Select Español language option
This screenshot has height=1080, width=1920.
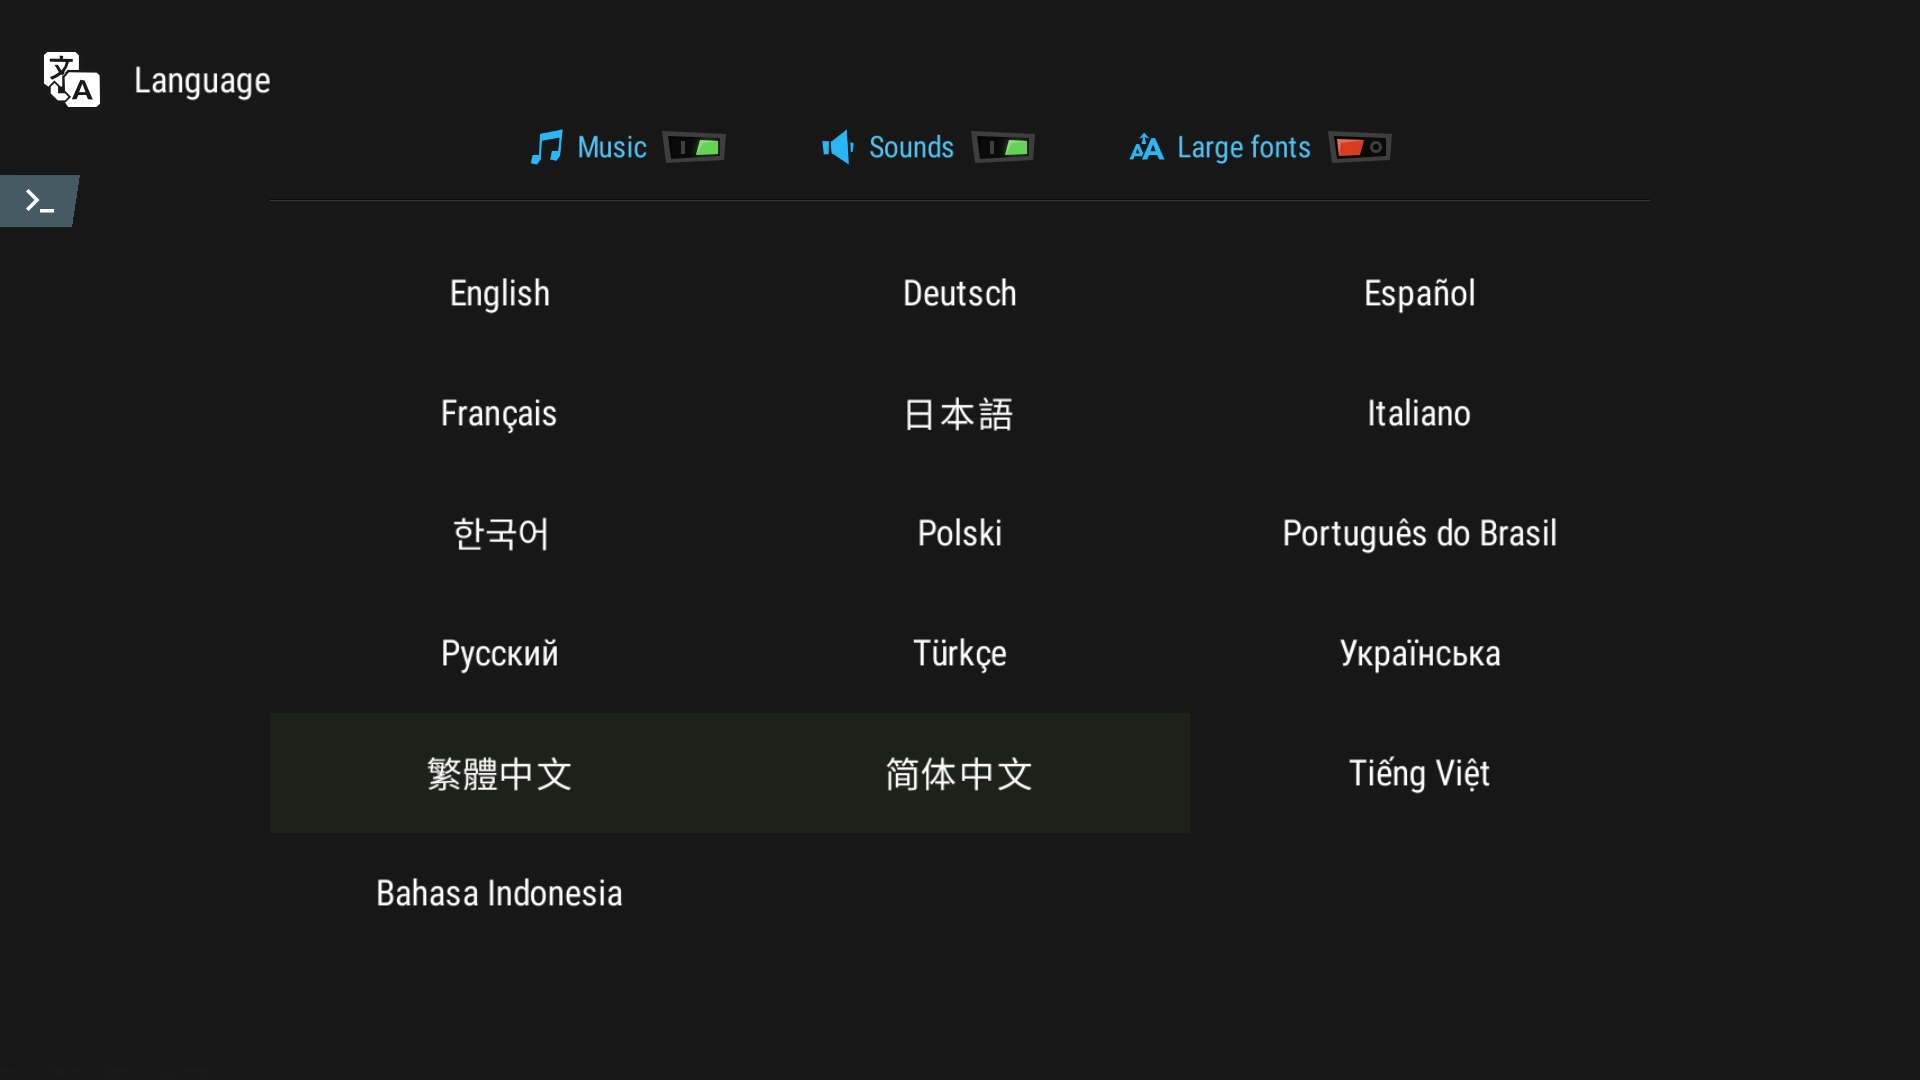(1419, 293)
